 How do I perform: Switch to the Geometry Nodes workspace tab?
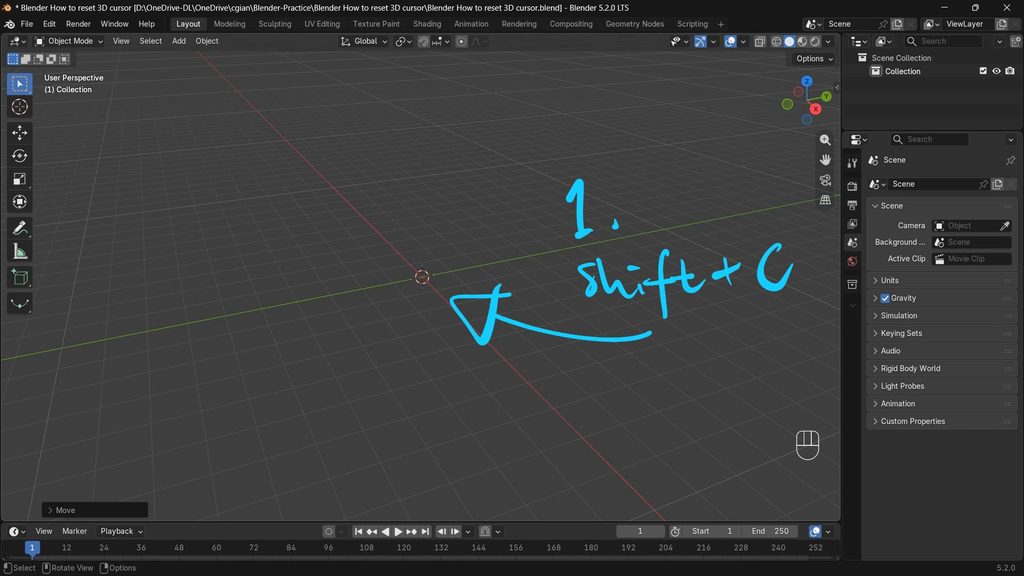point(634,24)
